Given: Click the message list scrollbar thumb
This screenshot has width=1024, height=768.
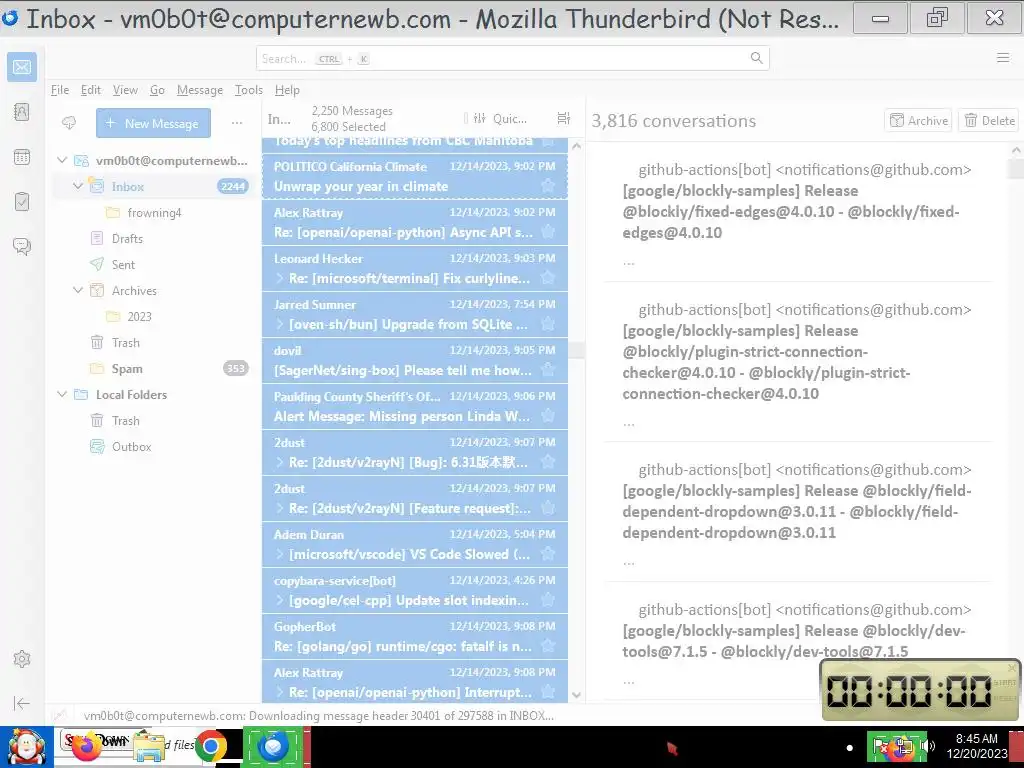Looking at the screenshot, I should coord(576,350).
